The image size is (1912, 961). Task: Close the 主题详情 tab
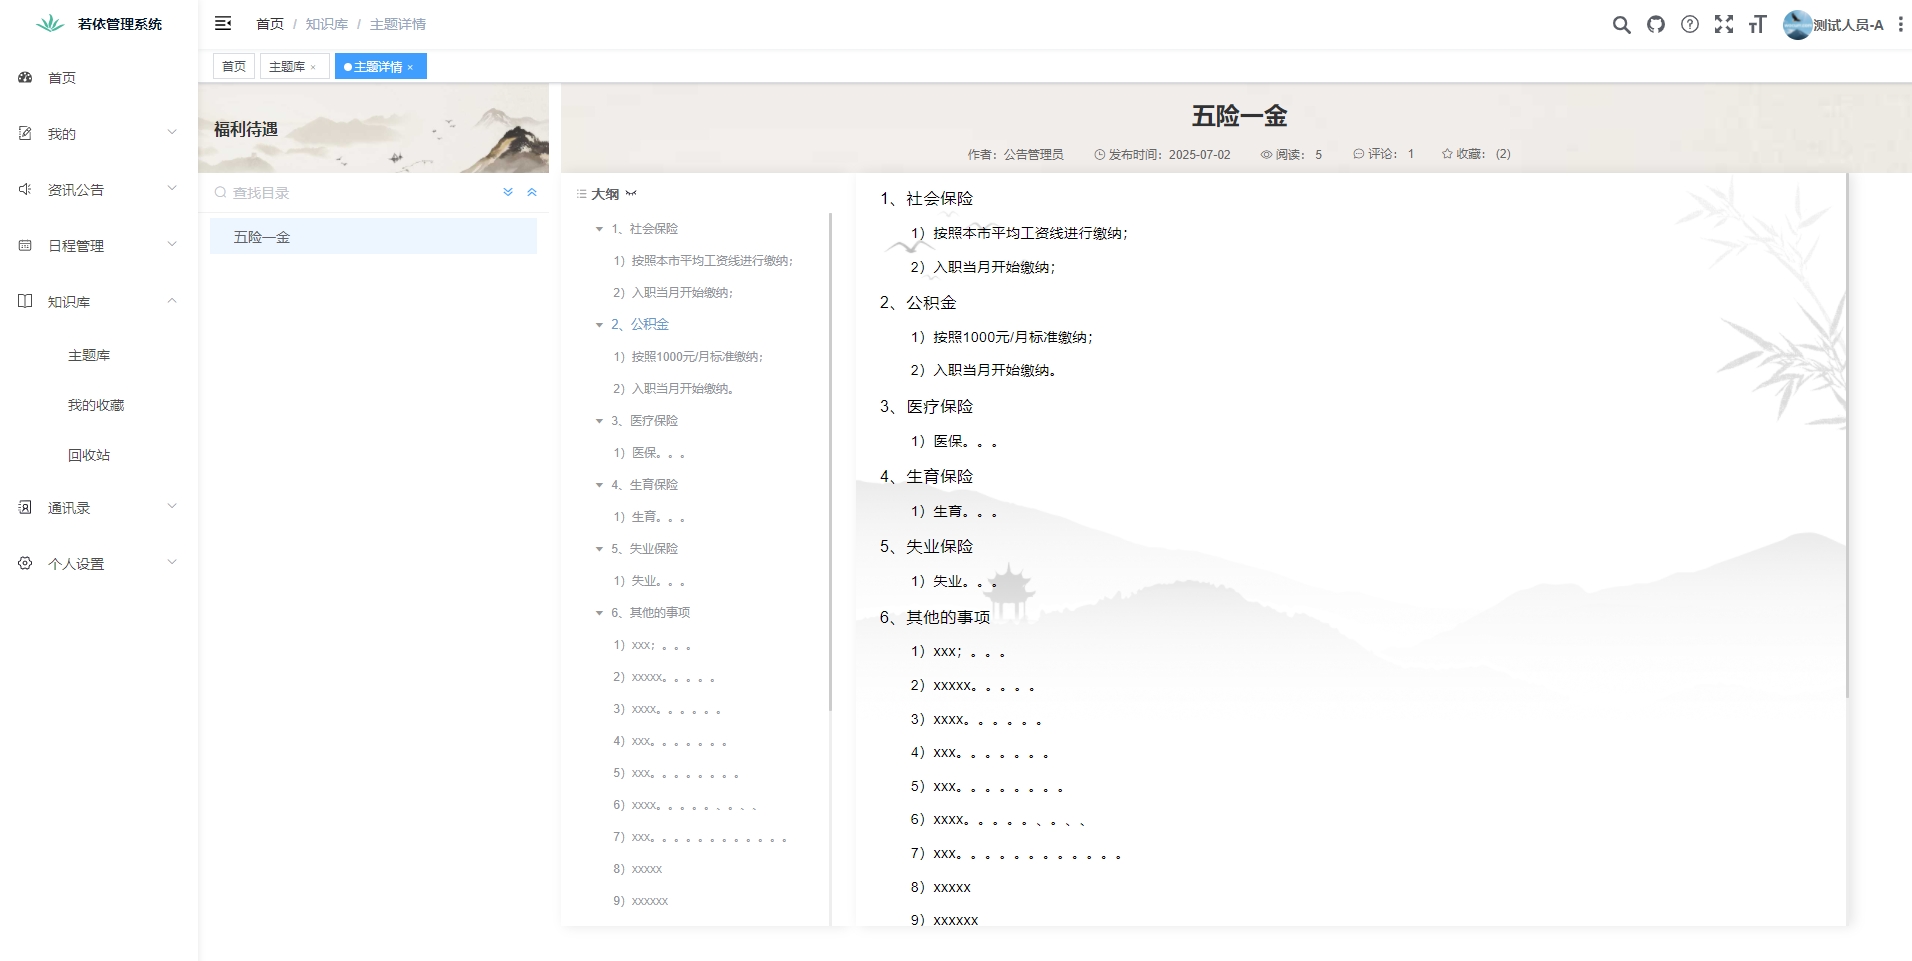[410, 67]
